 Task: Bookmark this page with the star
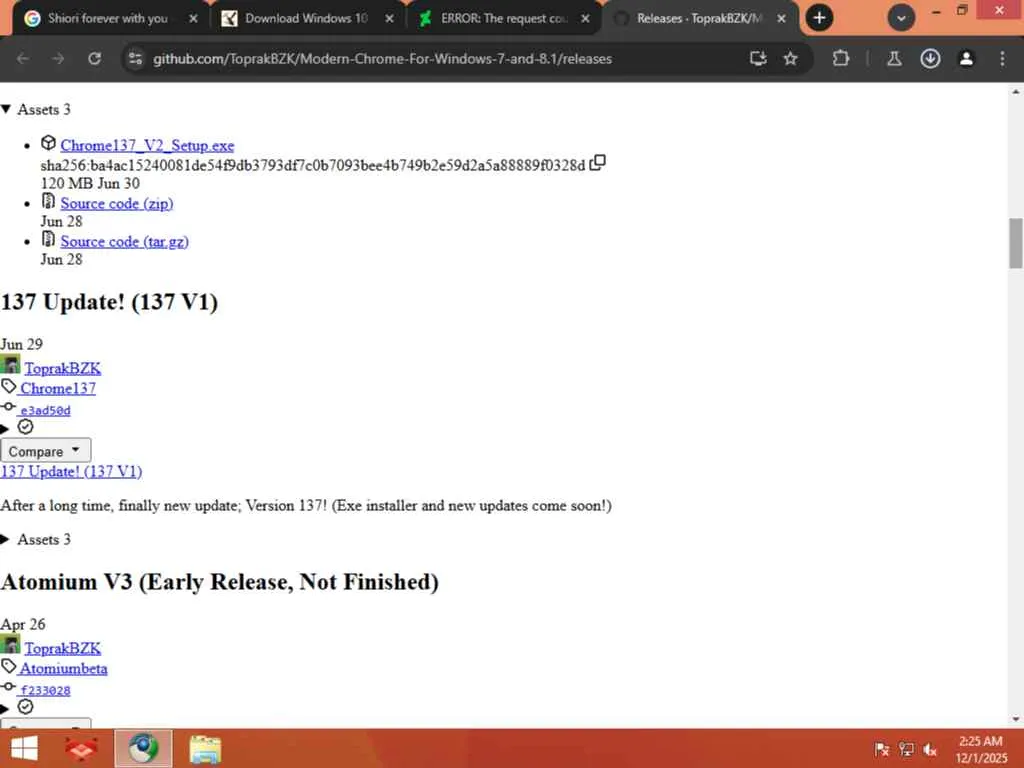(x=790, y=59)
